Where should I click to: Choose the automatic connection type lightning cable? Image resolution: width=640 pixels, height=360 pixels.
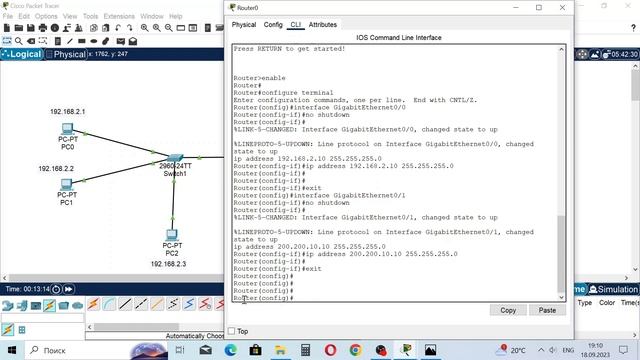point(93,304)
